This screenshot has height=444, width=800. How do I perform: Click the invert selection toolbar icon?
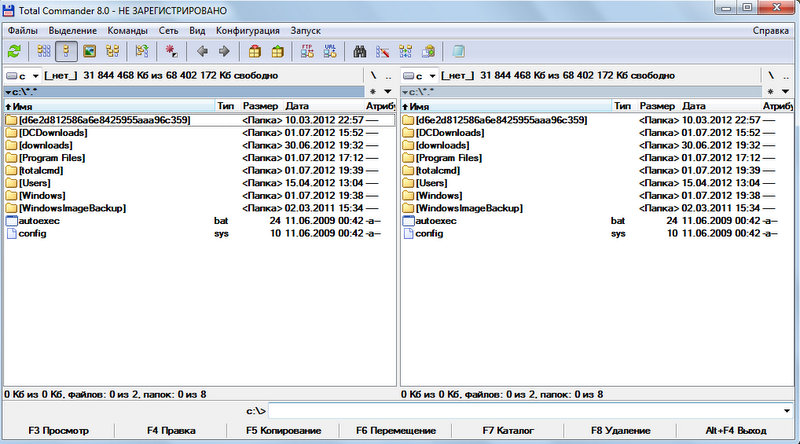(142, 51)
